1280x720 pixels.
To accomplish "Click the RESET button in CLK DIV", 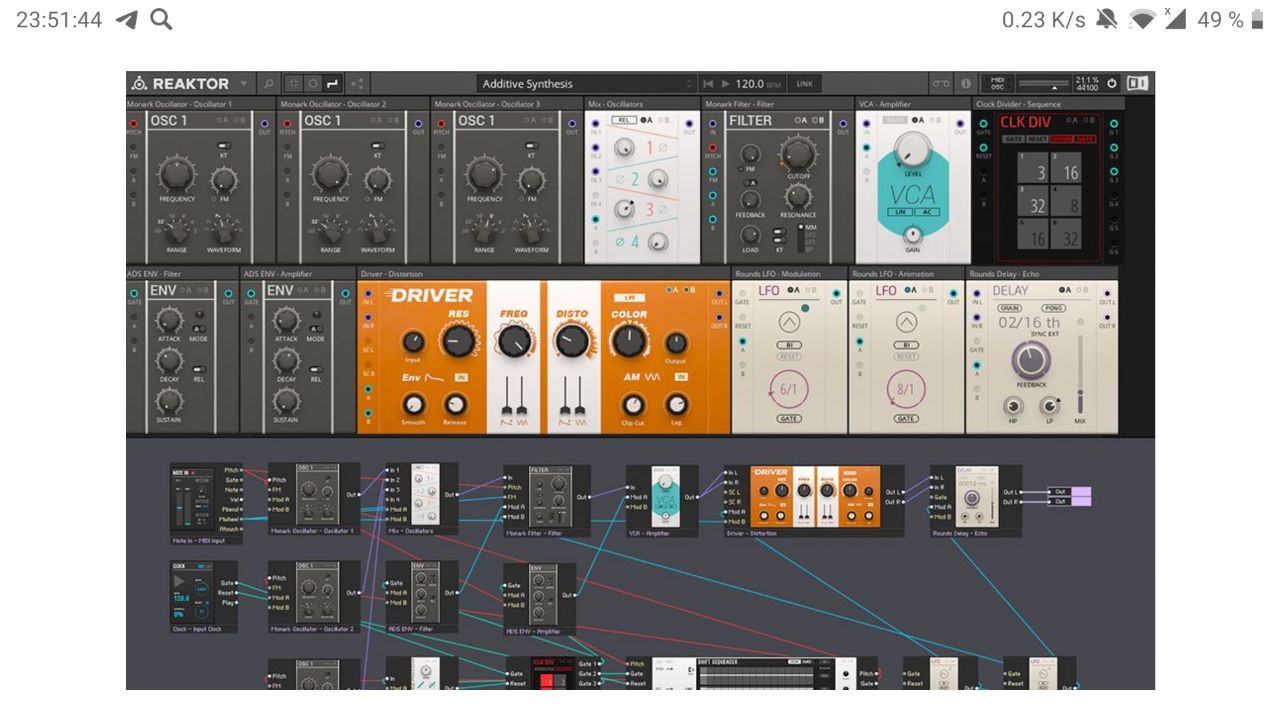I will tap(1037, 139).
